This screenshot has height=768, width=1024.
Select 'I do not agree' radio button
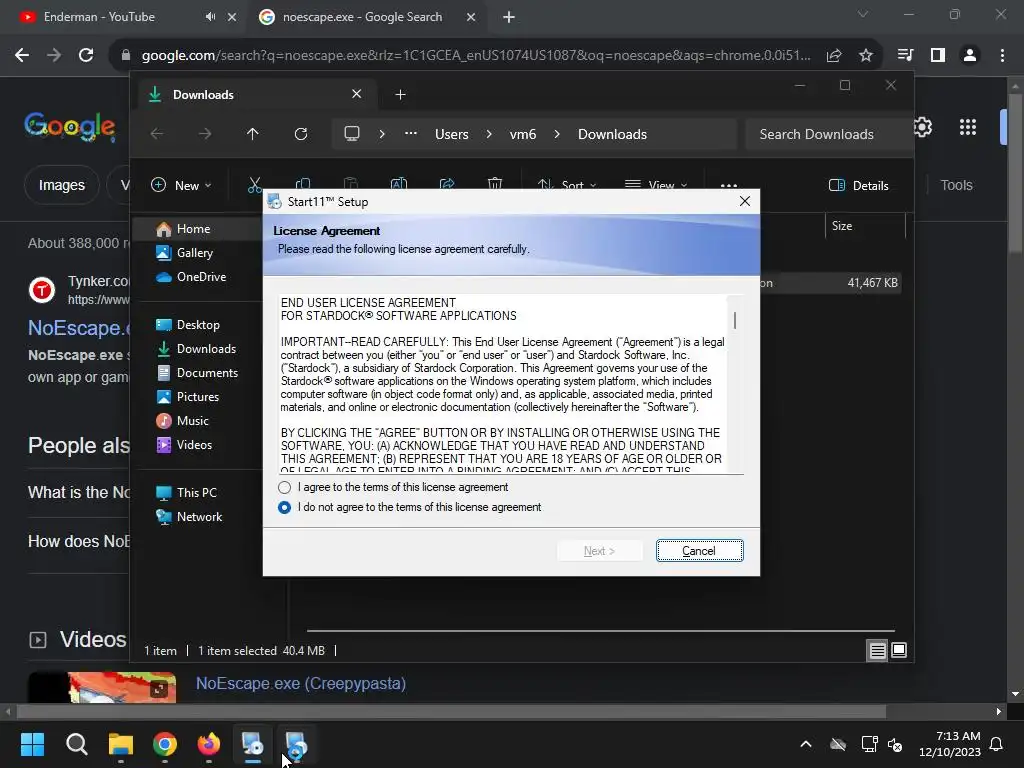tap(284, 507)
